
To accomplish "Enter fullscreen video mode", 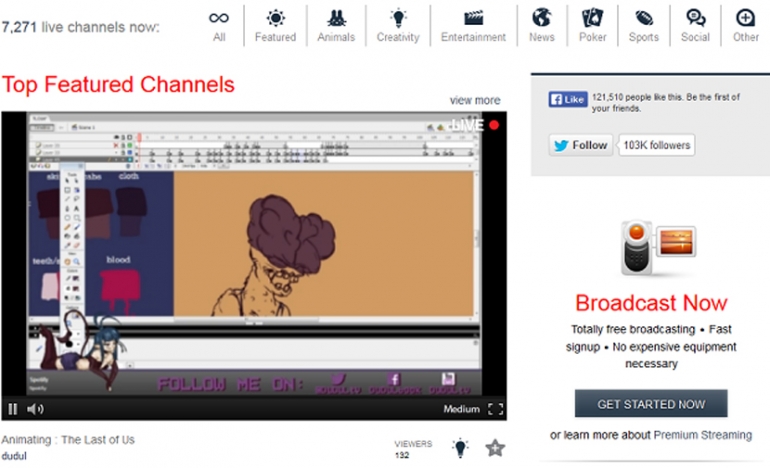I will [495, 409].
